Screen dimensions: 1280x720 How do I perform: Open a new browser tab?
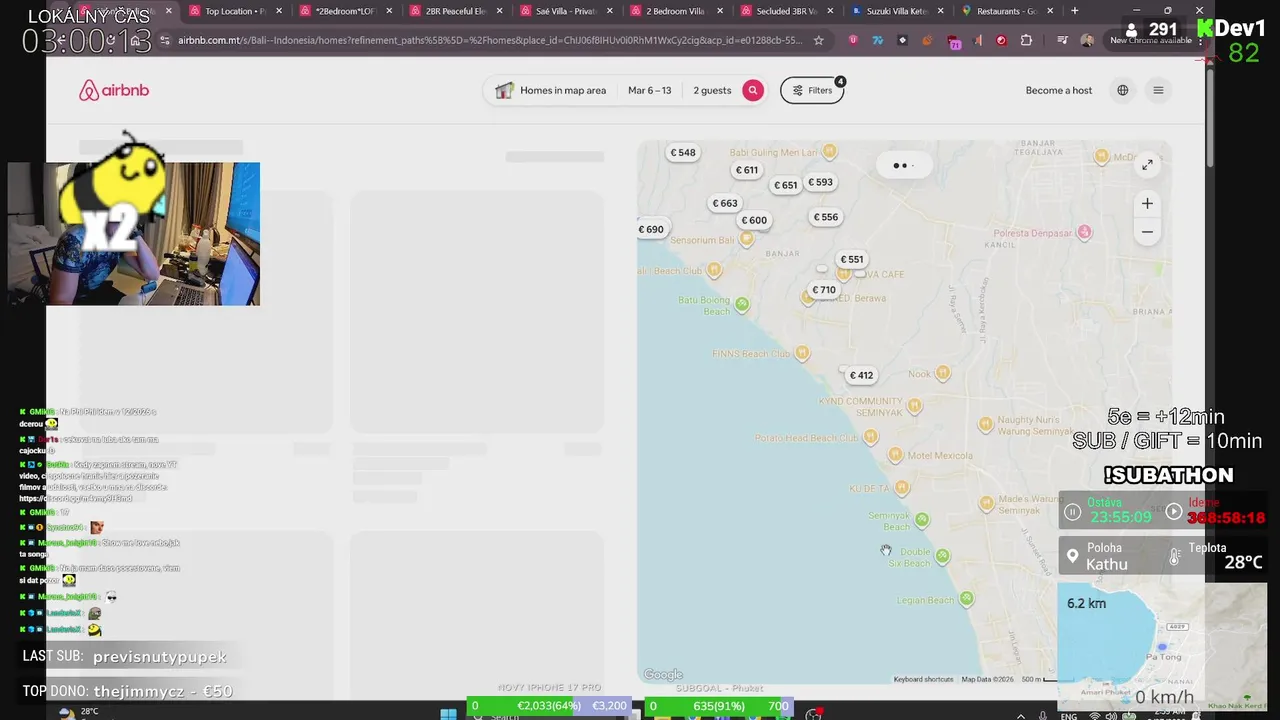1074,11
